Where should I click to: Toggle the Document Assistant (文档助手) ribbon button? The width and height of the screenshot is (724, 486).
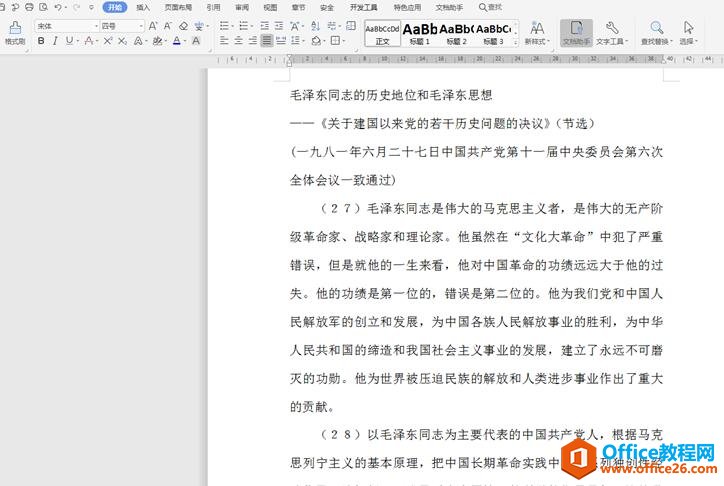tap(576, 32)
